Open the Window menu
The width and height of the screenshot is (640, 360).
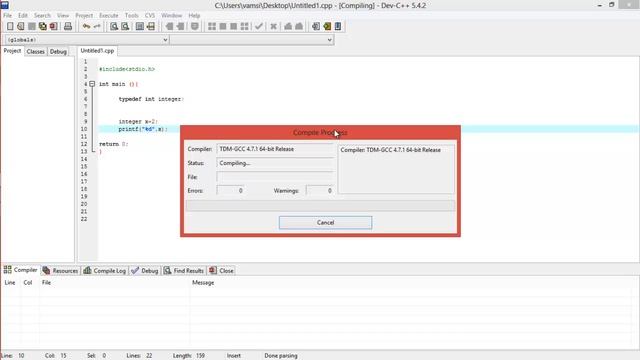171,15
